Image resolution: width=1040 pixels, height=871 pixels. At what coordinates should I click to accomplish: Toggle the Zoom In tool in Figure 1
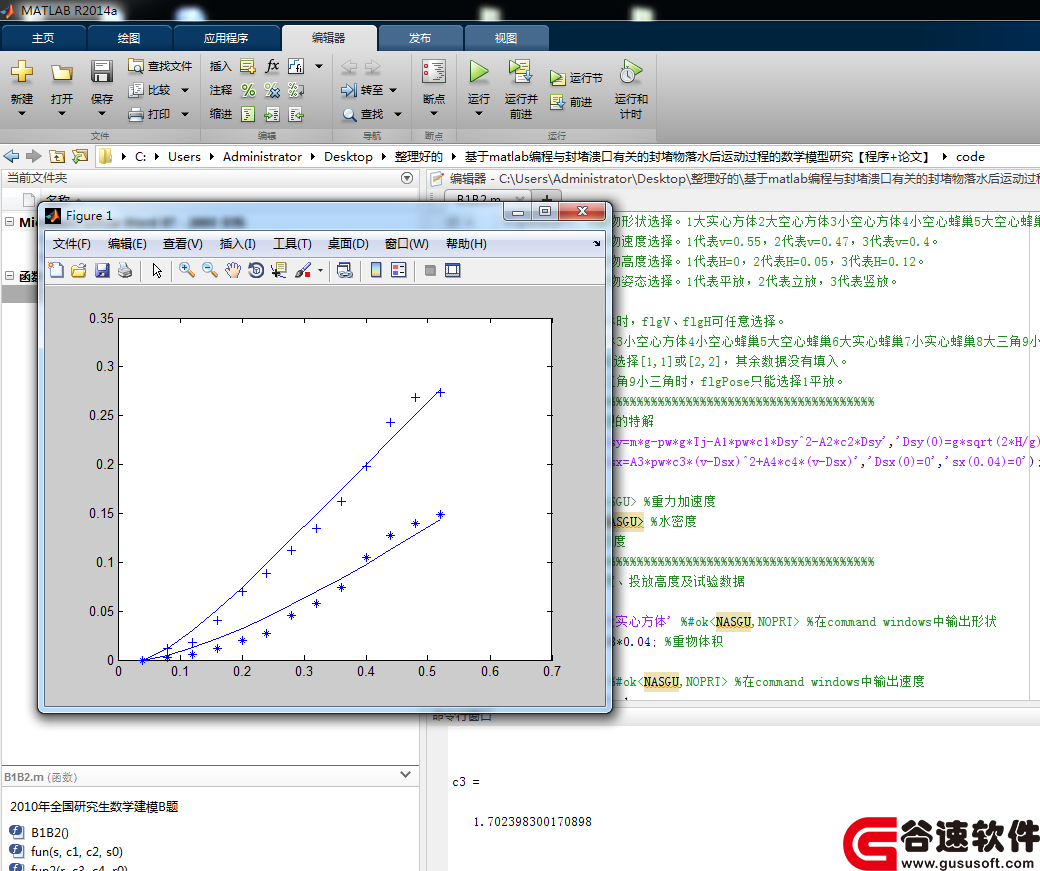pyautogui.click(x=187, y=270)
